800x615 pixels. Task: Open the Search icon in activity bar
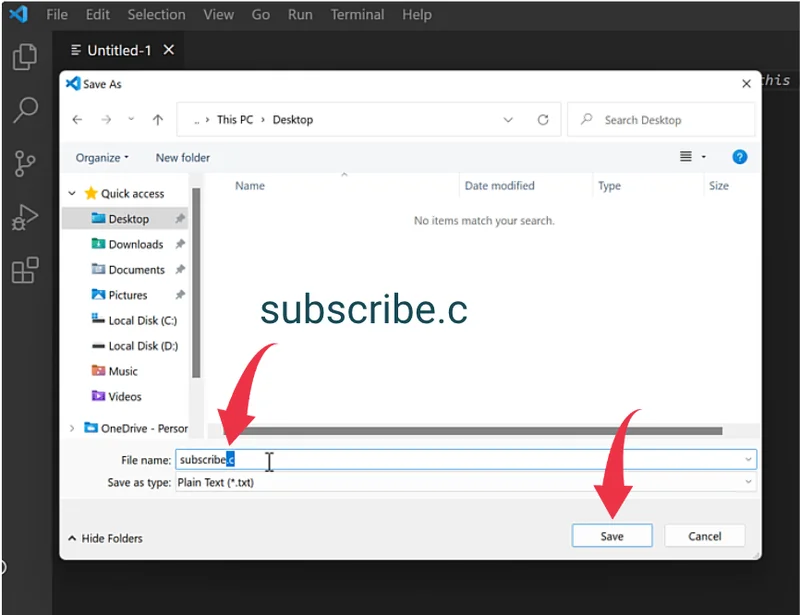25,110
